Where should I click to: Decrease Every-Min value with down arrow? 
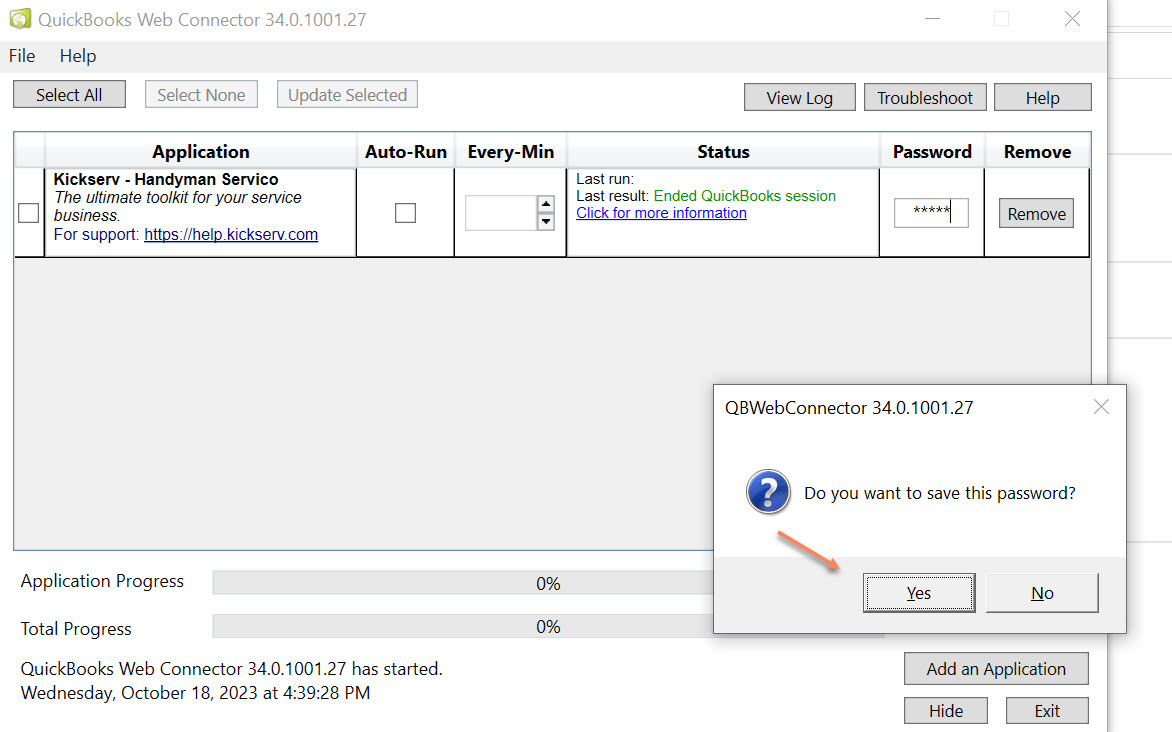[x=546, y=222]
